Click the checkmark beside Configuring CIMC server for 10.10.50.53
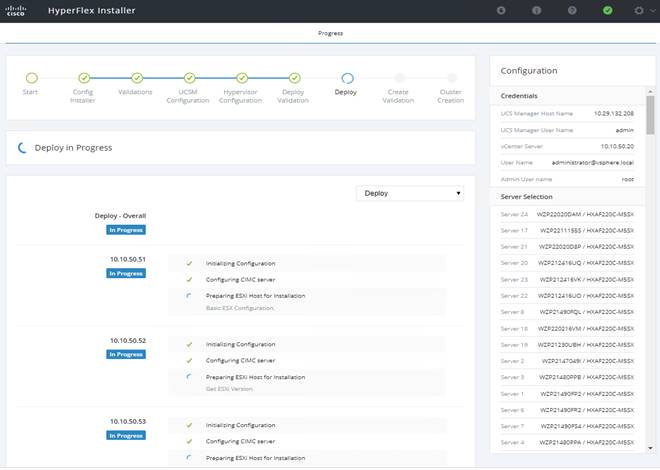660x470 pixels. (x=189, y=441)
